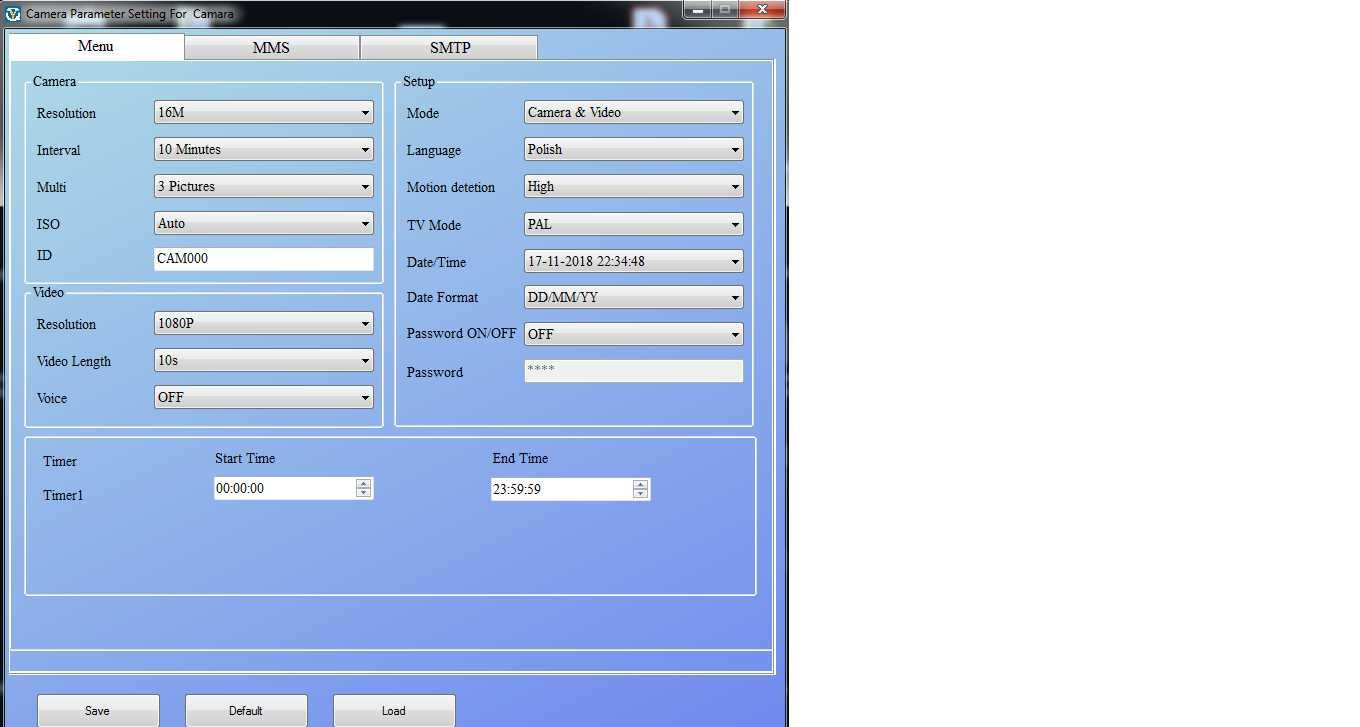Open Video Resolution dropdown showing 1080P
The image size is (1360, 727).
(x=264, y=324)
